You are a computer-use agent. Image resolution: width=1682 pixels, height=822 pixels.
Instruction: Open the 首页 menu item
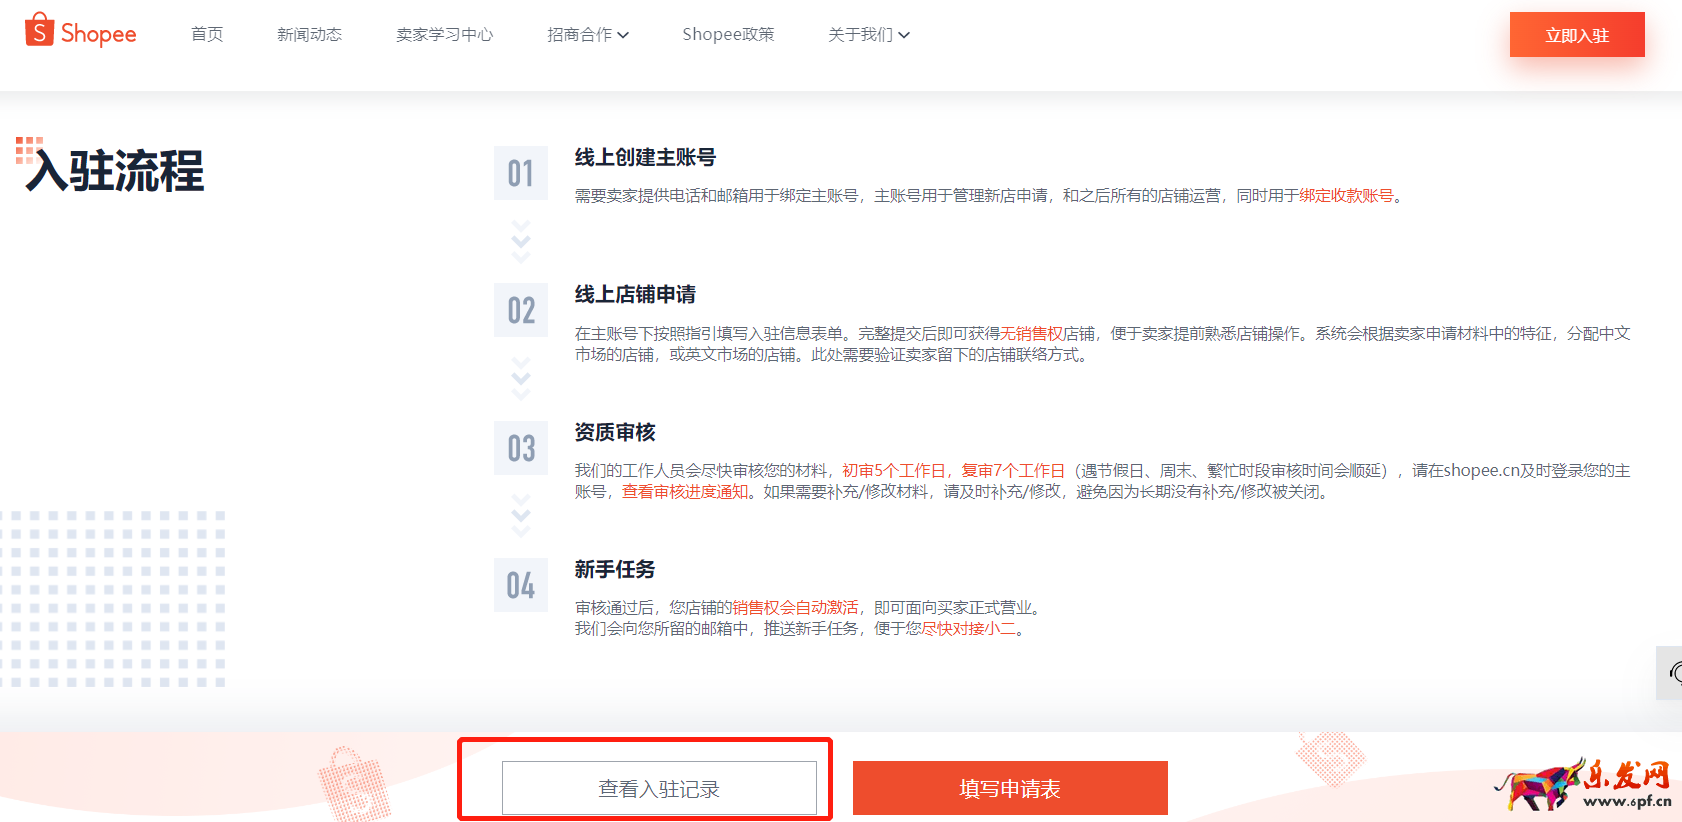point(207,34)
